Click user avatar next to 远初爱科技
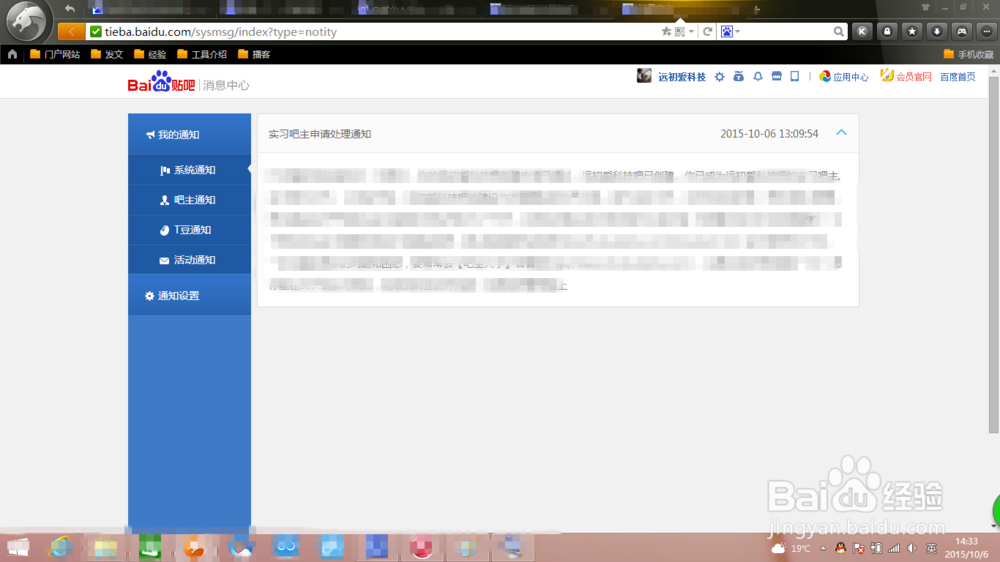Image resolution: width=1000 pixels, height=562 pixels. tap(644, 76)
